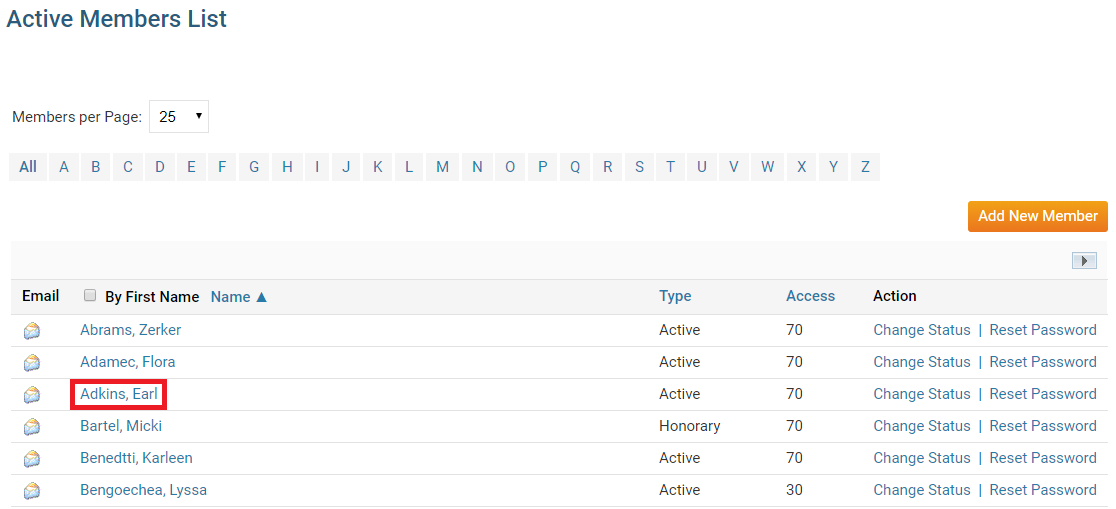
Task: Filter members by letter B
Action: point(96,167)
